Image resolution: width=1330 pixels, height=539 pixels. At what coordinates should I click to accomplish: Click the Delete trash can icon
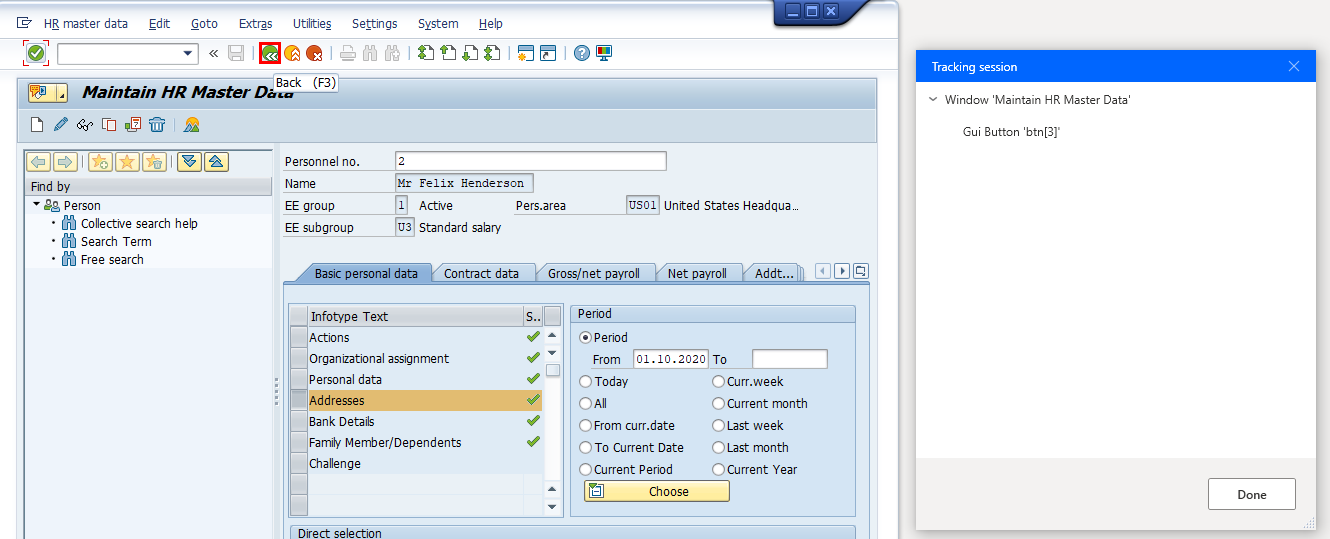(157, 124)
